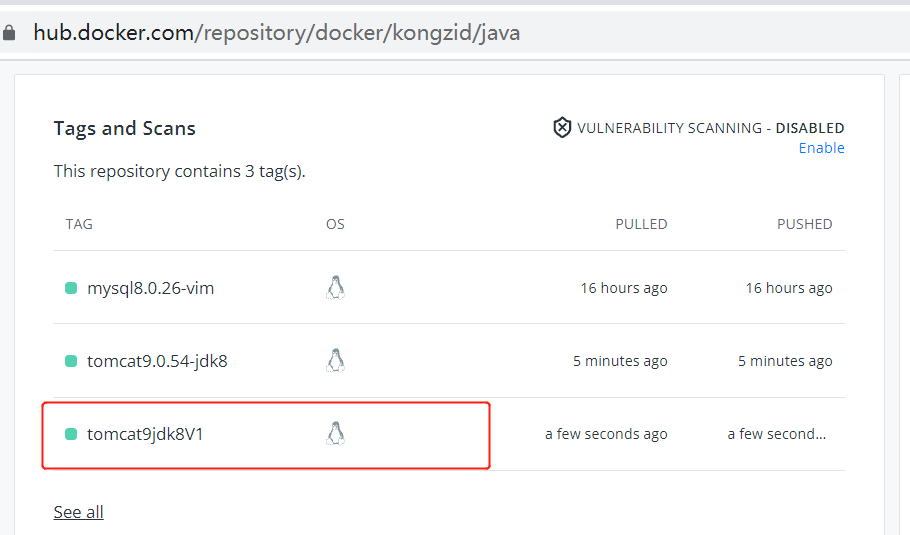Click the green status dot beside tomcat9jdk8V1
The image size is (910, 535).
71,434
